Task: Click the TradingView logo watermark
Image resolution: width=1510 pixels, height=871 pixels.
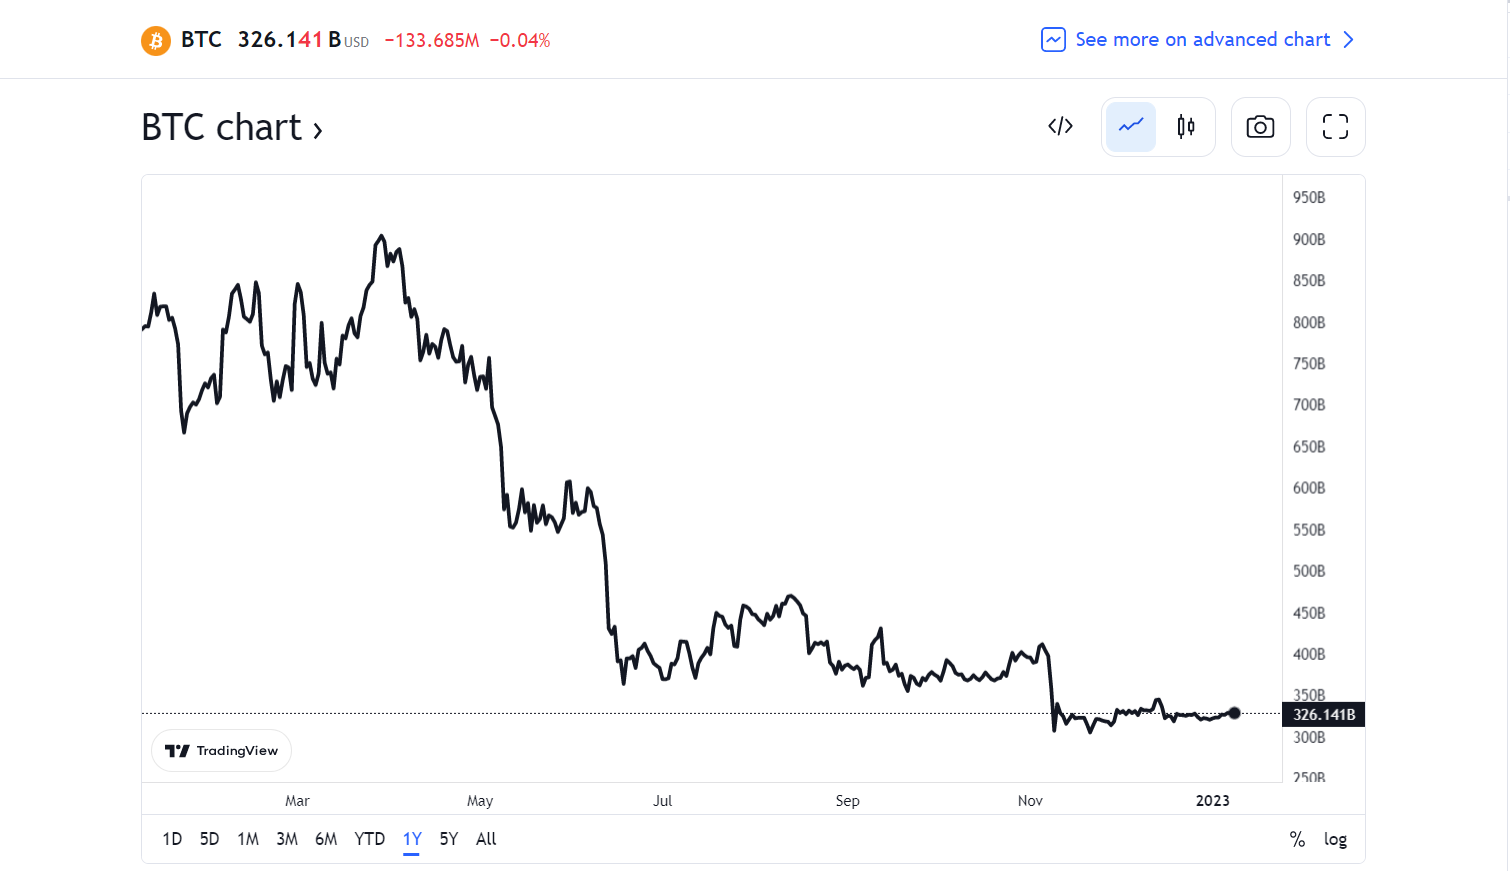Action: 221,750
